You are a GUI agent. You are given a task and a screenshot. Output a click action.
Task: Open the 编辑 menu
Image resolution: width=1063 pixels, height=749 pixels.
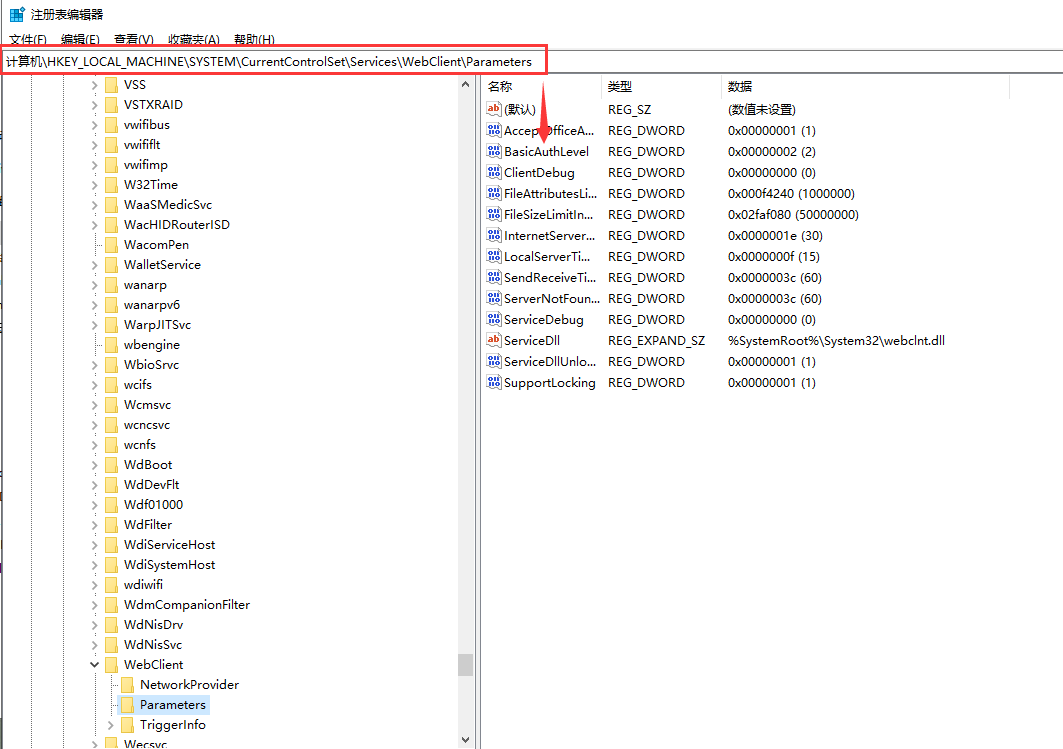pos(78,39)
